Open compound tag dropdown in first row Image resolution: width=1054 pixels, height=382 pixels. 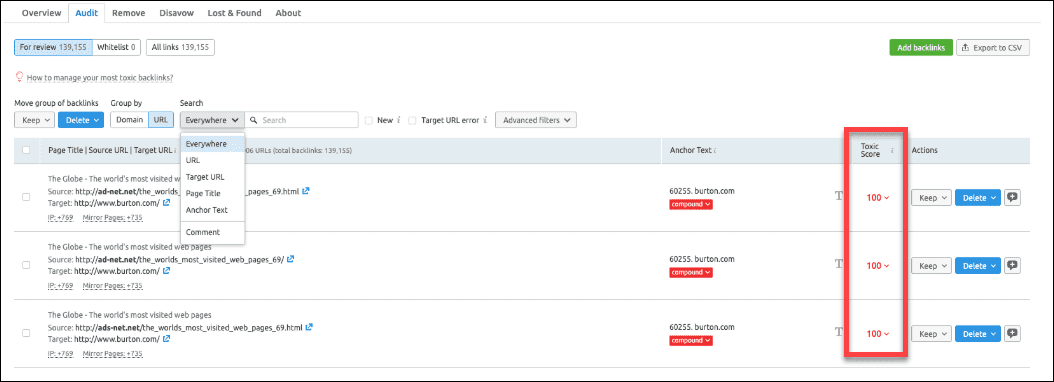(x=691, y=204)
